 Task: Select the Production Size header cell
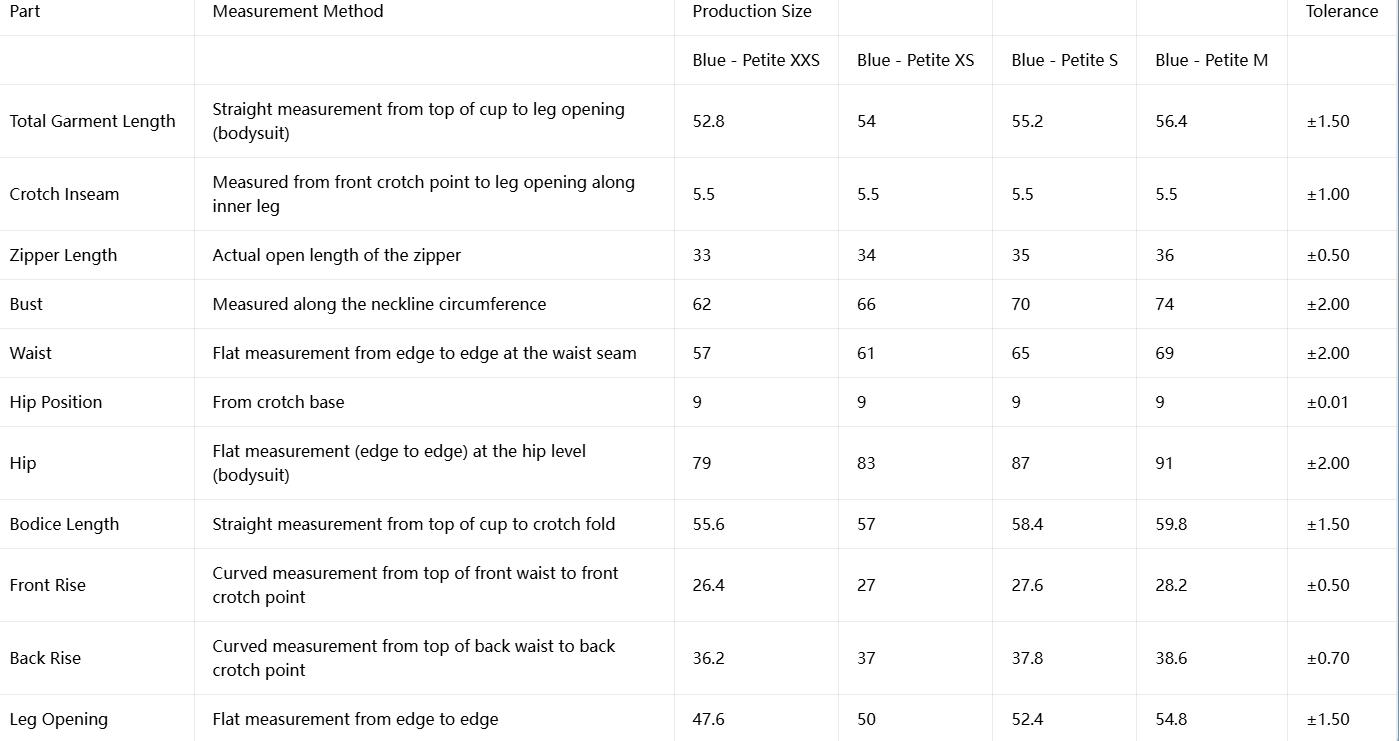[752, 12]
